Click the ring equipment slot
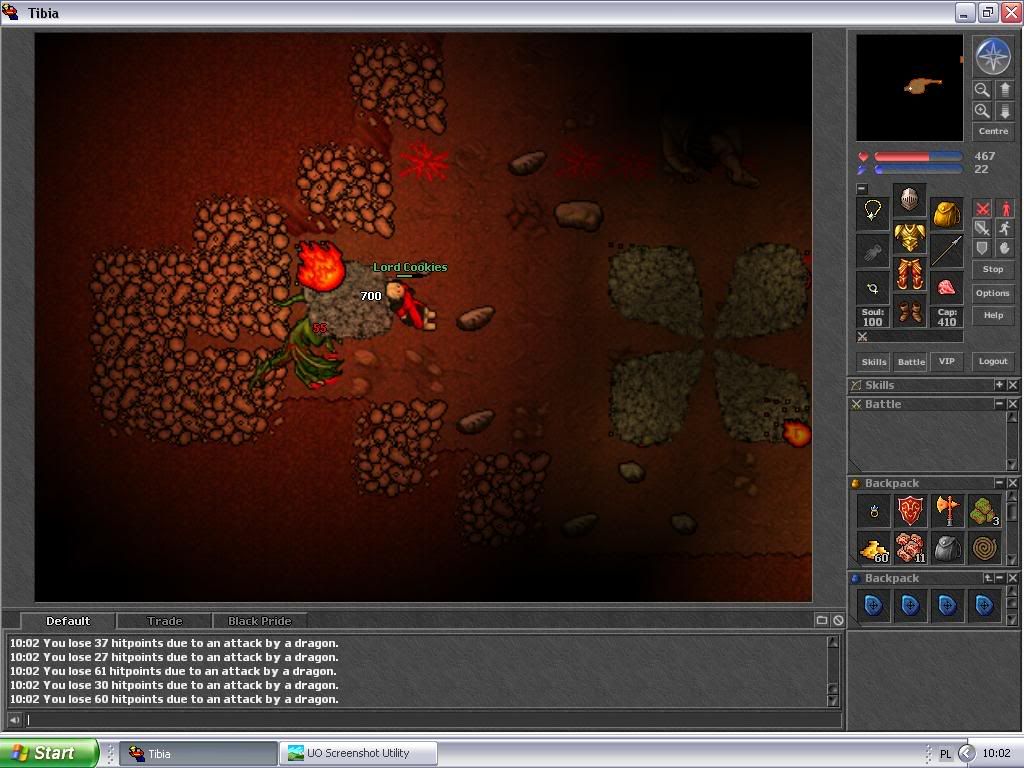This screenshot has width=1024, height=768. pos(872,288)
